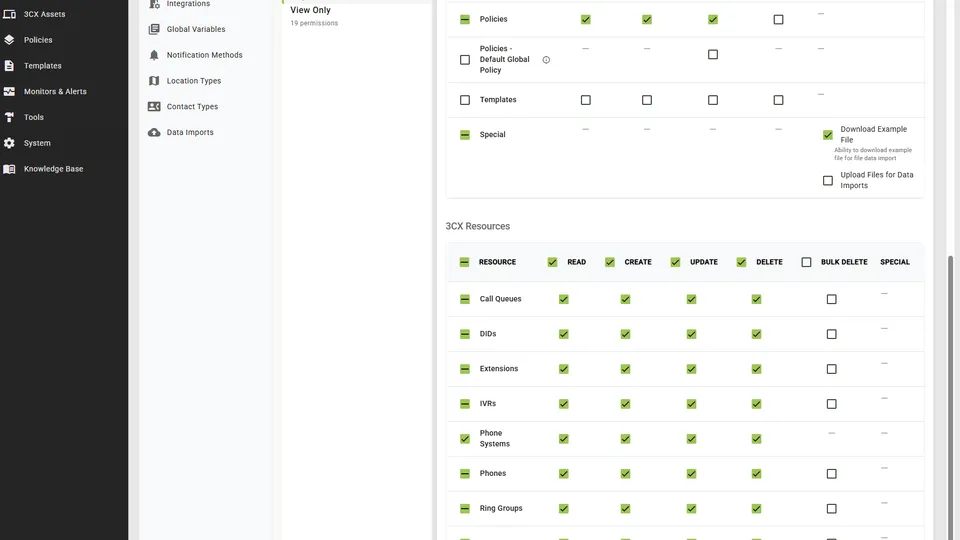This screenshot has width=960, height=540.
Task: Toggle the DELETE column header checkbox
Action: point(741,262)
